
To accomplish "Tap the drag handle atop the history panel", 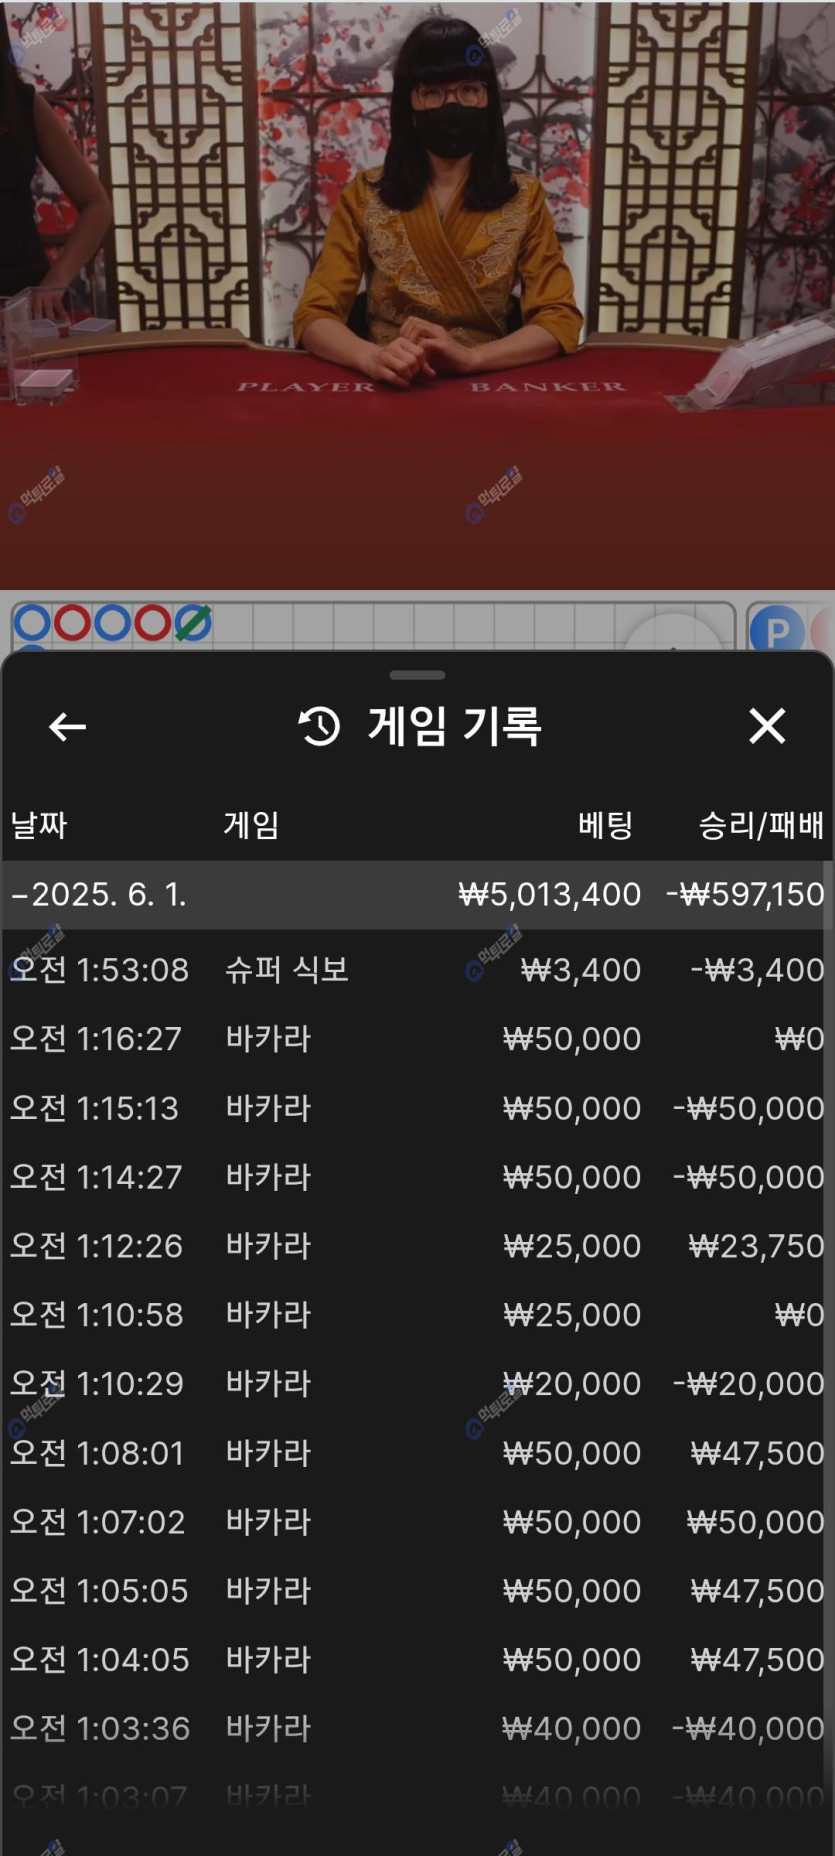I will click(x=417, y=675).
